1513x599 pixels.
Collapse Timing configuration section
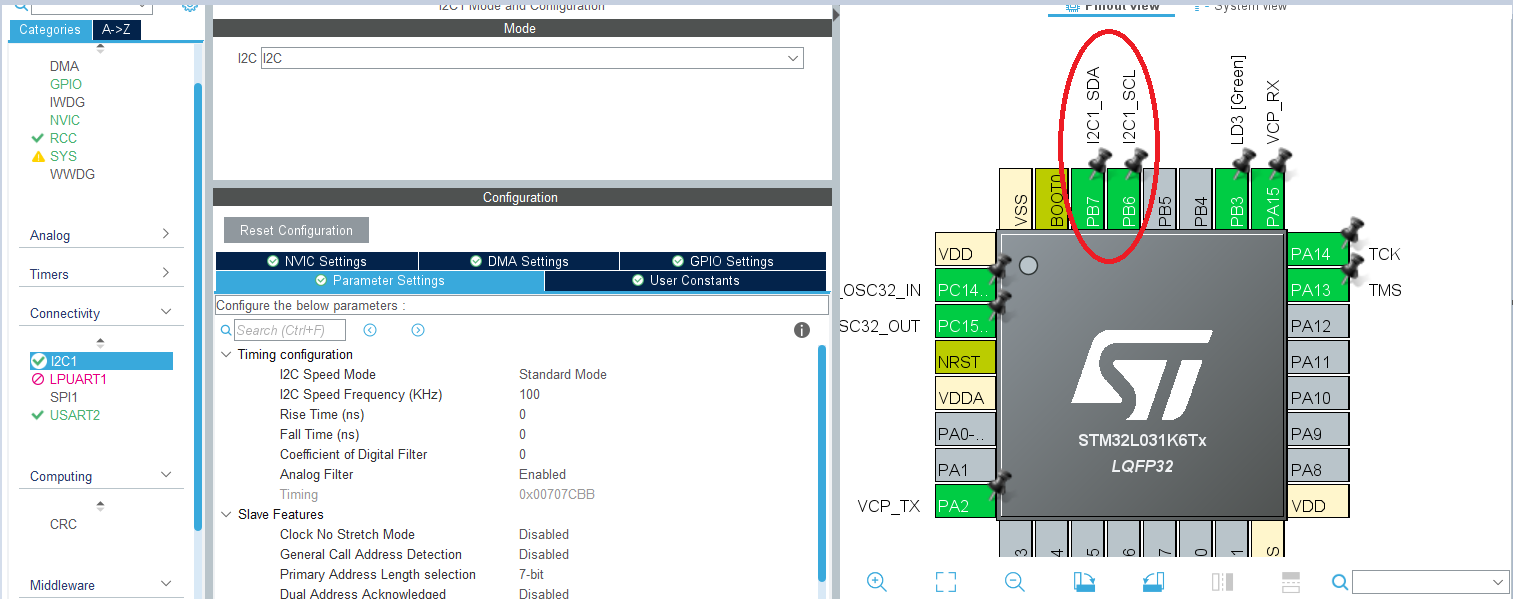coord(224,354)
